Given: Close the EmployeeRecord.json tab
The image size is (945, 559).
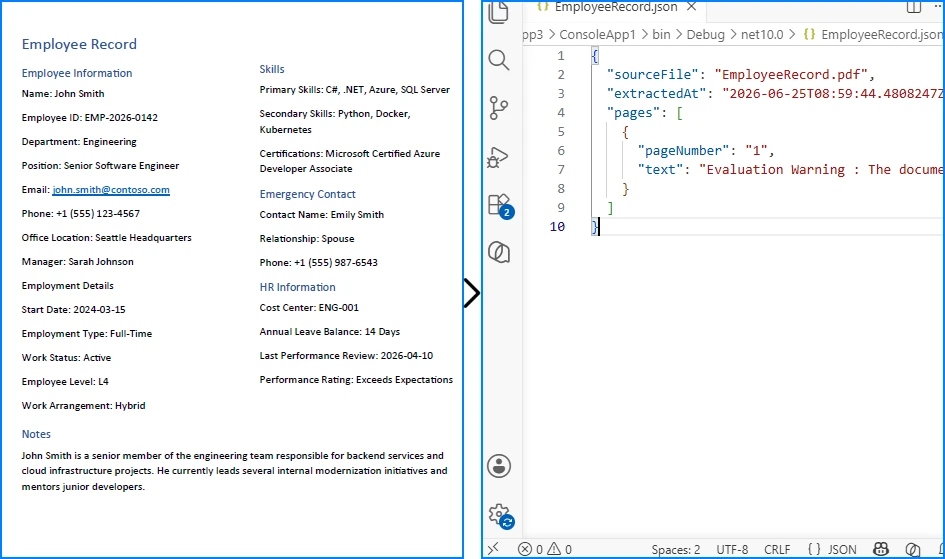Looking at the screenshot, I should [692, 7].
